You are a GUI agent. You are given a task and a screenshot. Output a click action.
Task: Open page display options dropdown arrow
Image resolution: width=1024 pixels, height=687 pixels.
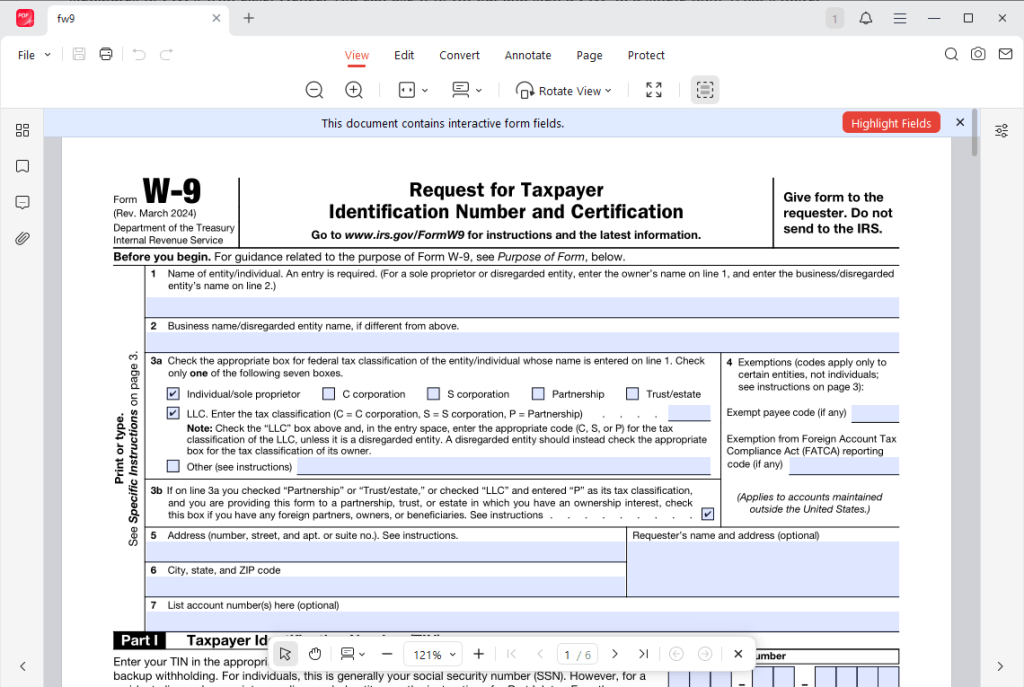[479, 91]
